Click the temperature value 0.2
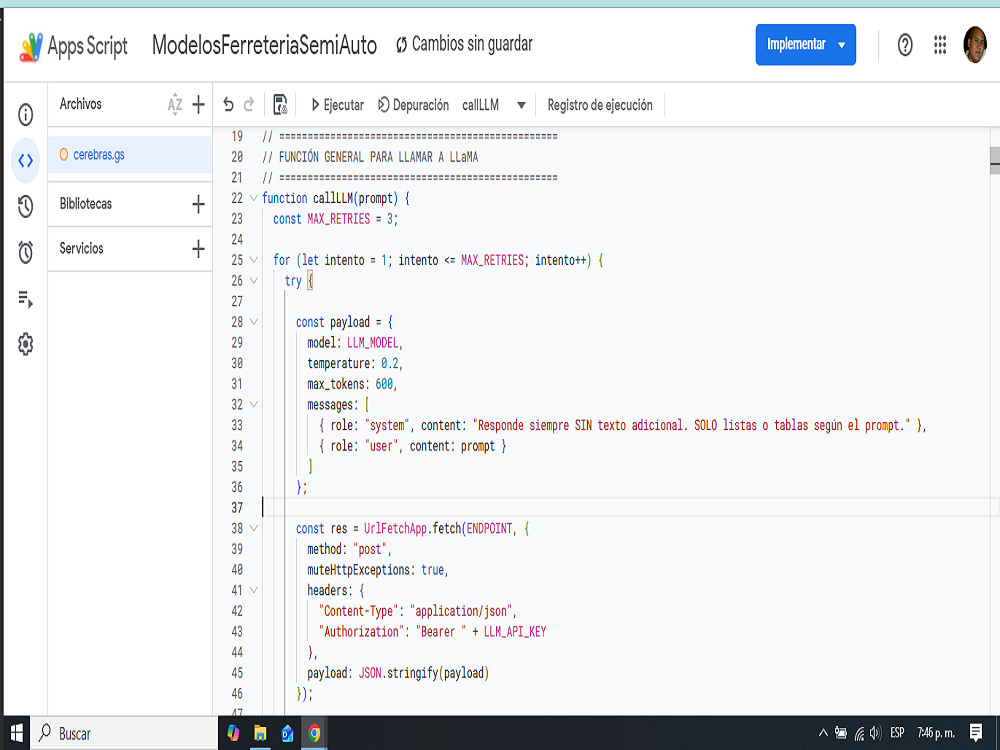Viewport: 1000px width, 750px height. tap(390, 364)
